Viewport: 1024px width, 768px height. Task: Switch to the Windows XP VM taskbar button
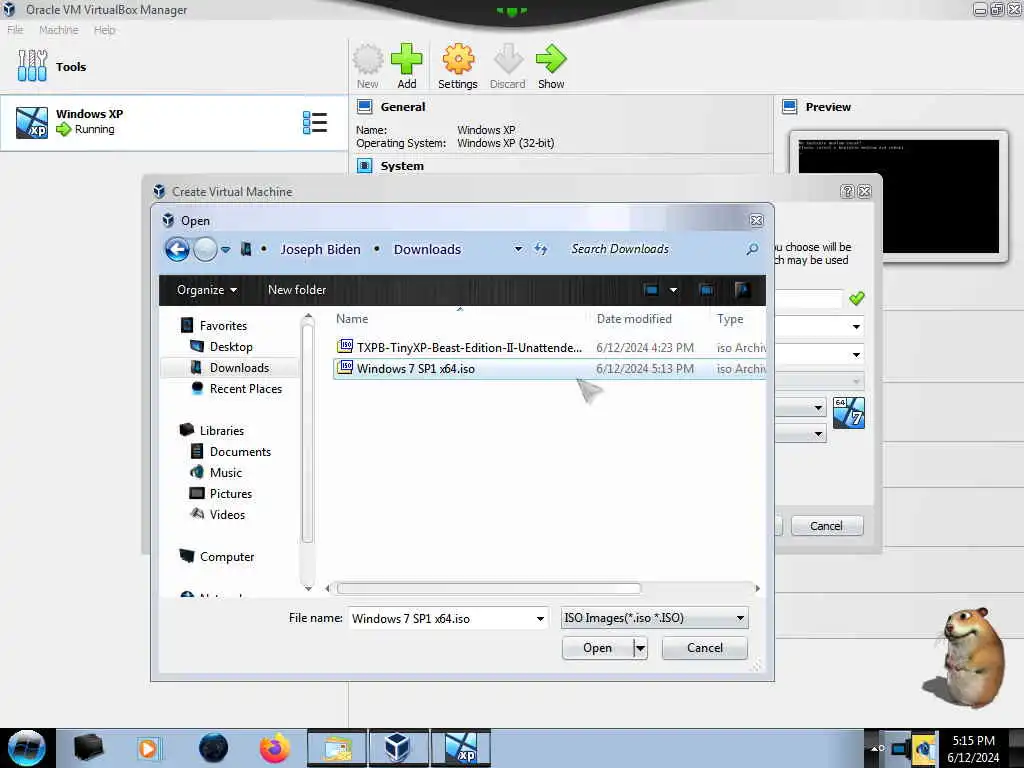pos(460,748)
